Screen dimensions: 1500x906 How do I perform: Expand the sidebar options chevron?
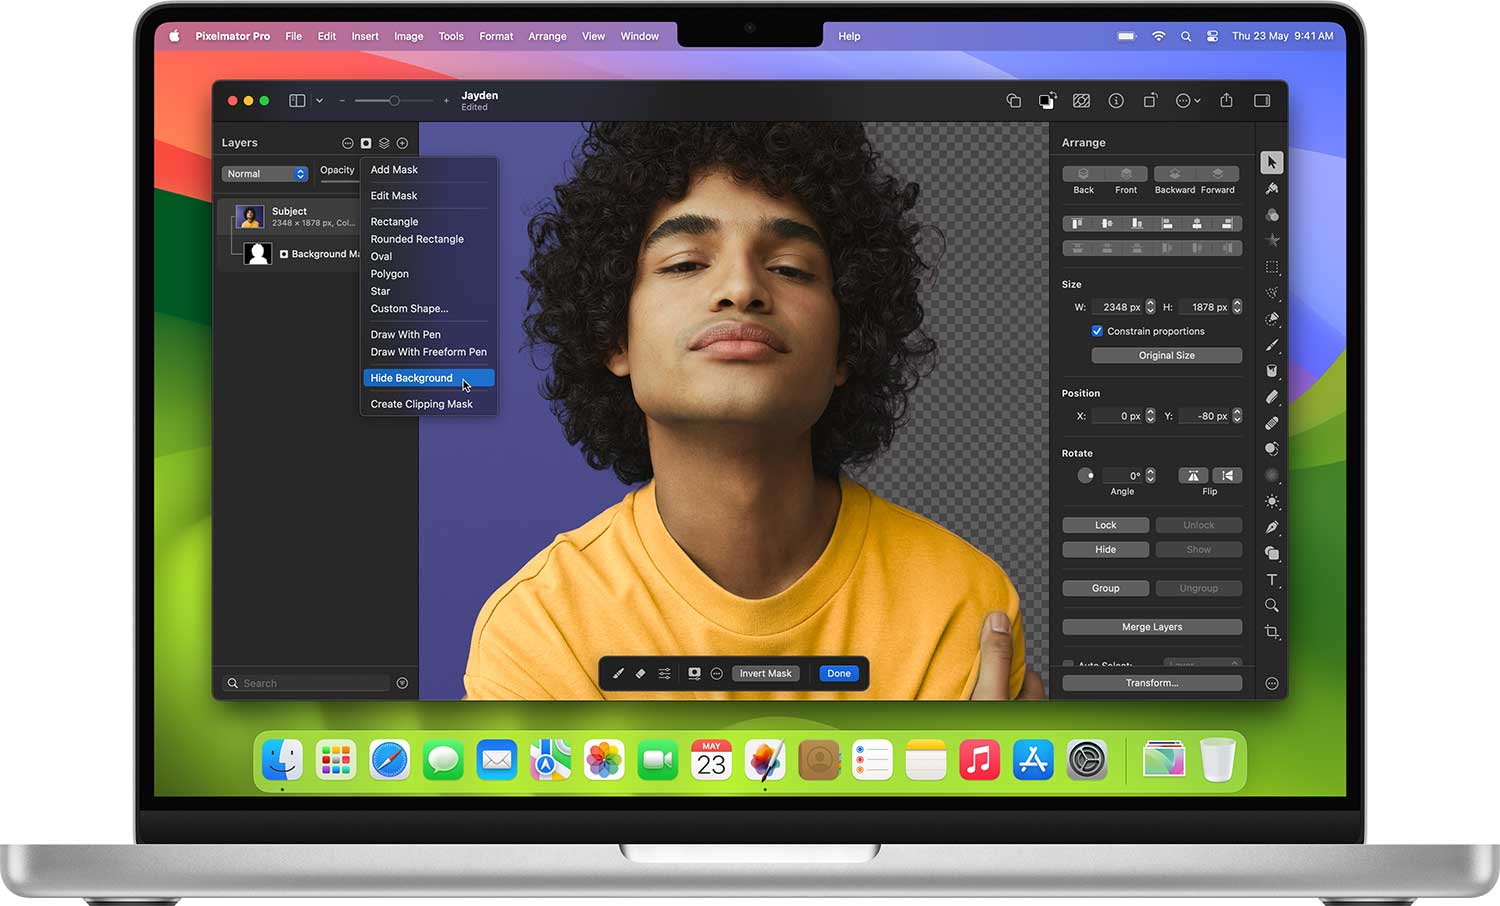pos(319,101)
